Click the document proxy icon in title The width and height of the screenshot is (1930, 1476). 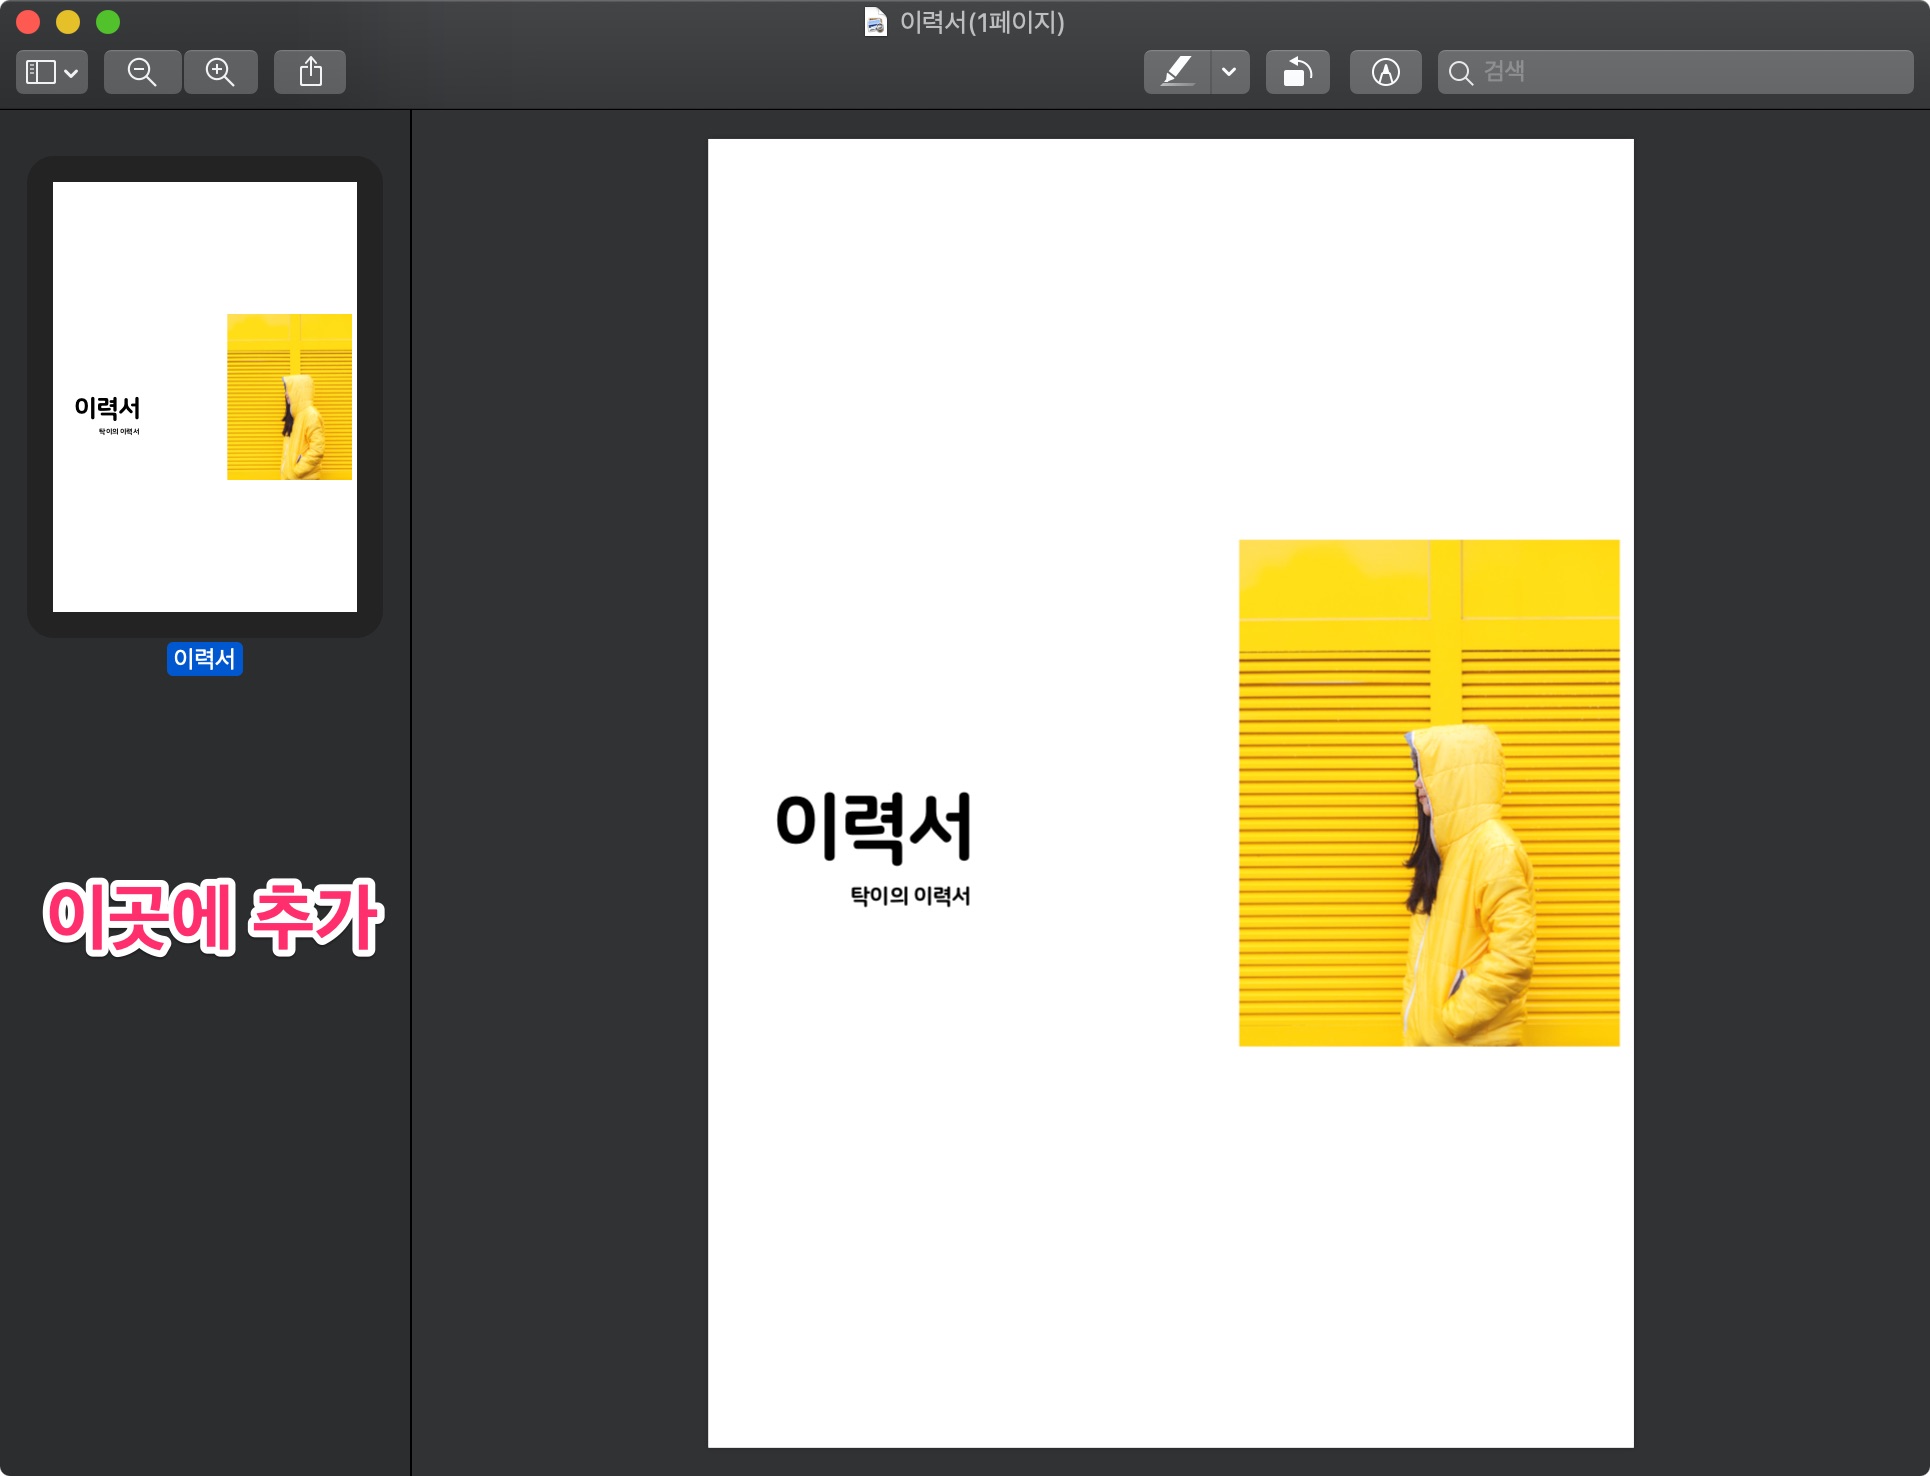coord(875,22)
